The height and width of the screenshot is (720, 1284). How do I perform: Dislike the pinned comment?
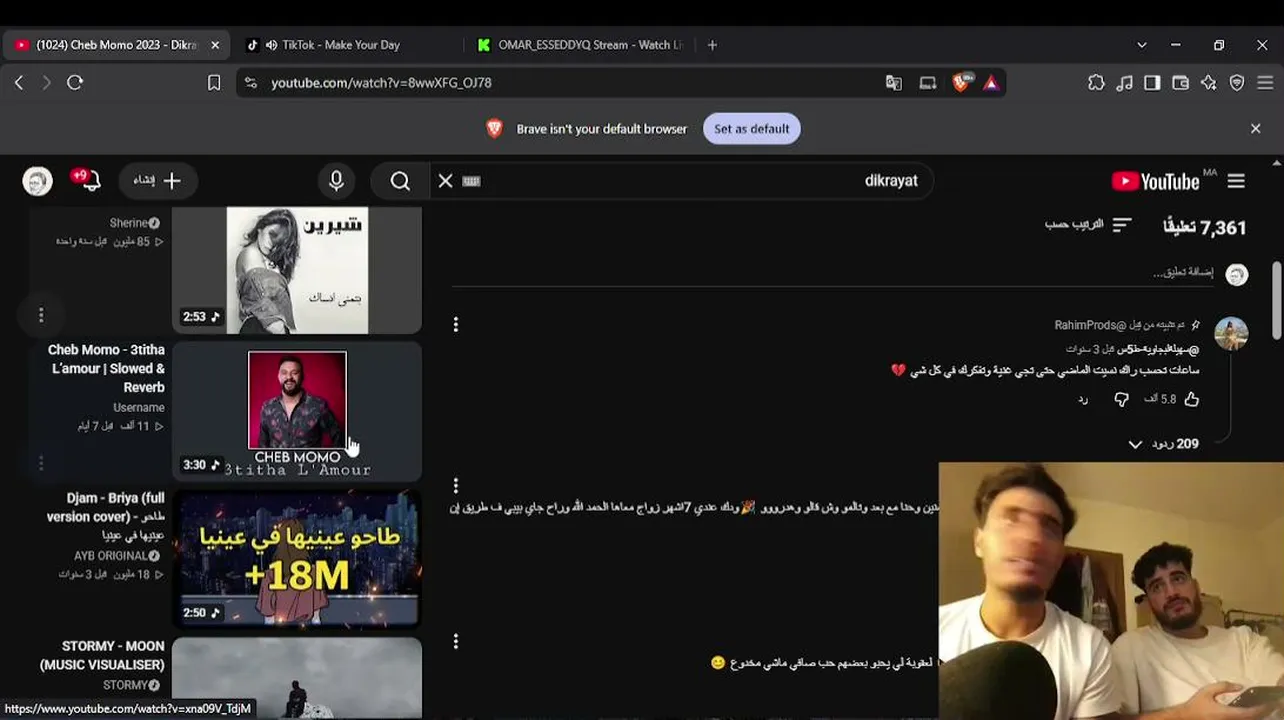point(1122,399)
